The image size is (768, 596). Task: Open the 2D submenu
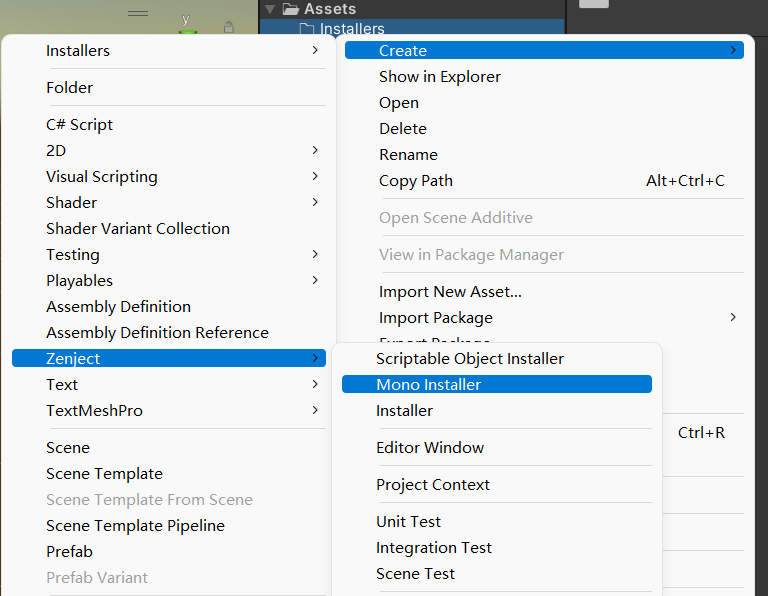click(x=168, y=150)
